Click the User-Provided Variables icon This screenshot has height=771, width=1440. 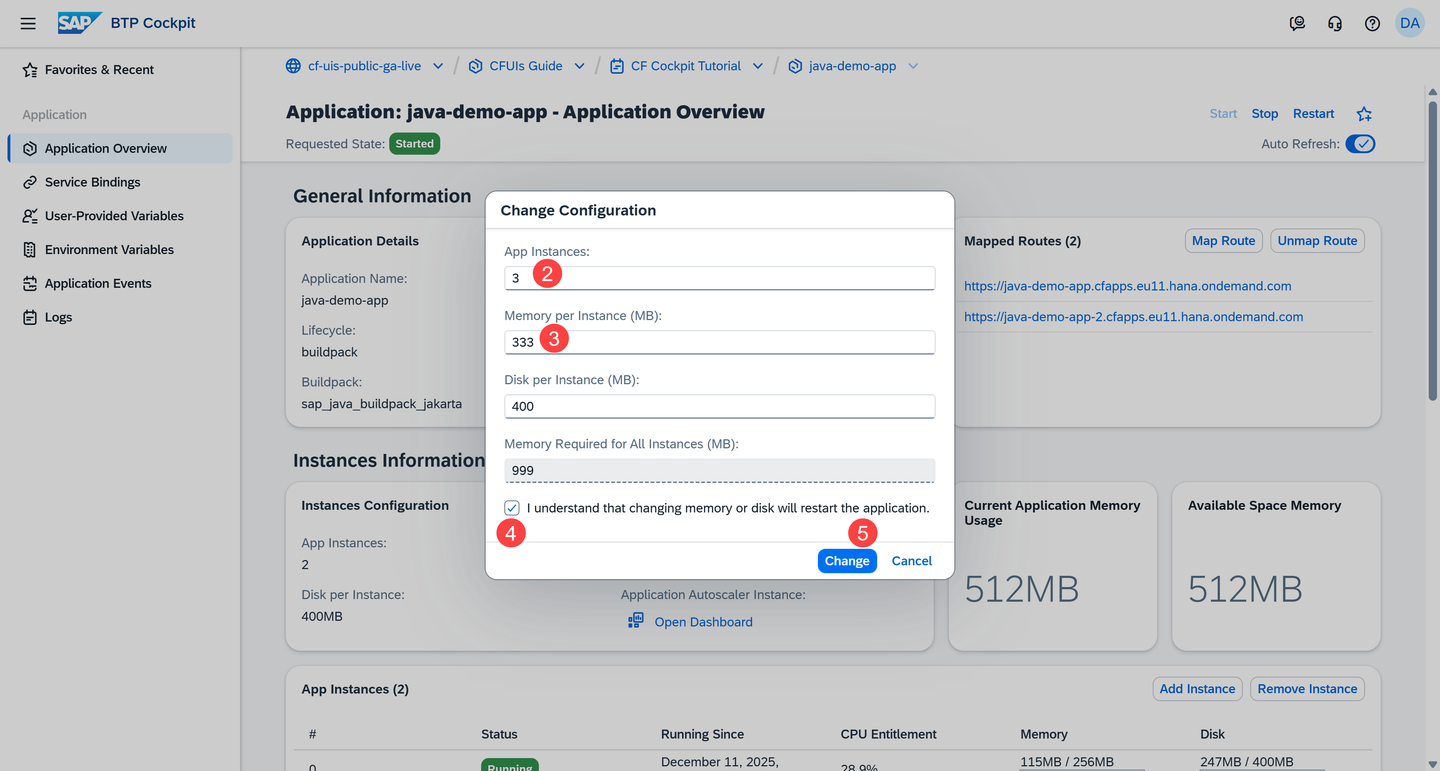point(30,216)
